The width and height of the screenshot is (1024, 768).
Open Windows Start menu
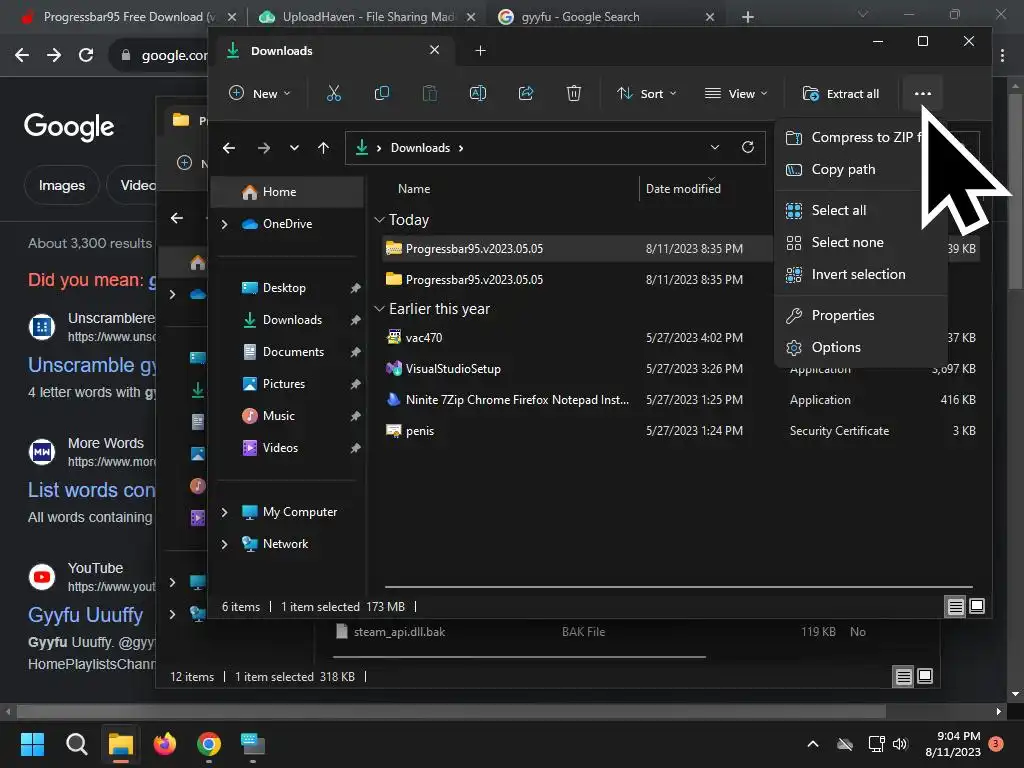tap(32, 744)
